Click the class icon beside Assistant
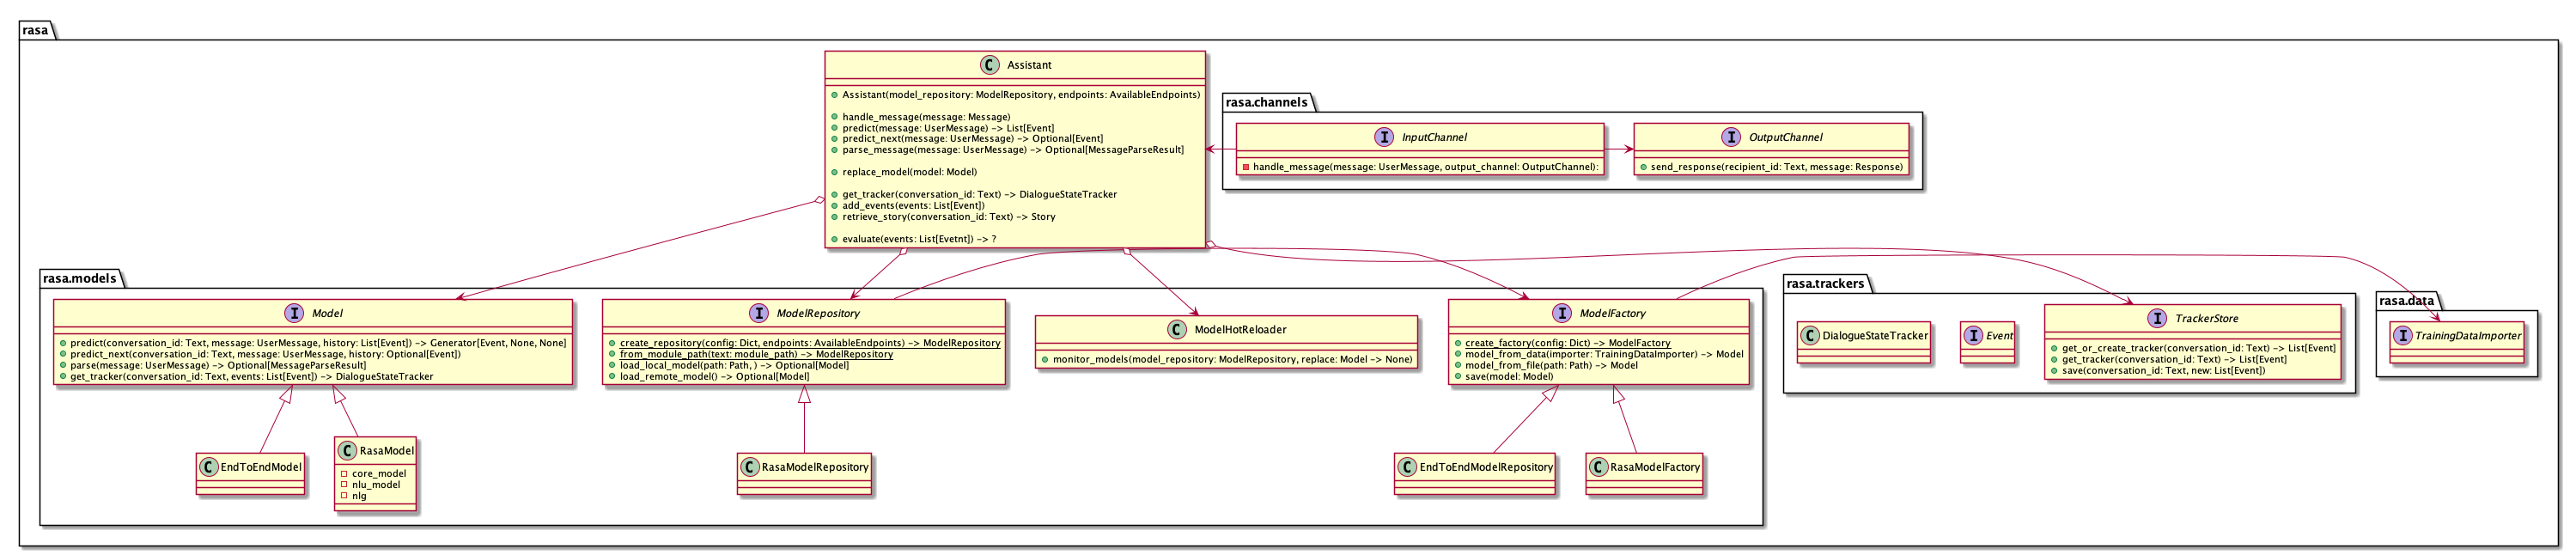Viewport: 2576px width, 555px height. (989, 65)
